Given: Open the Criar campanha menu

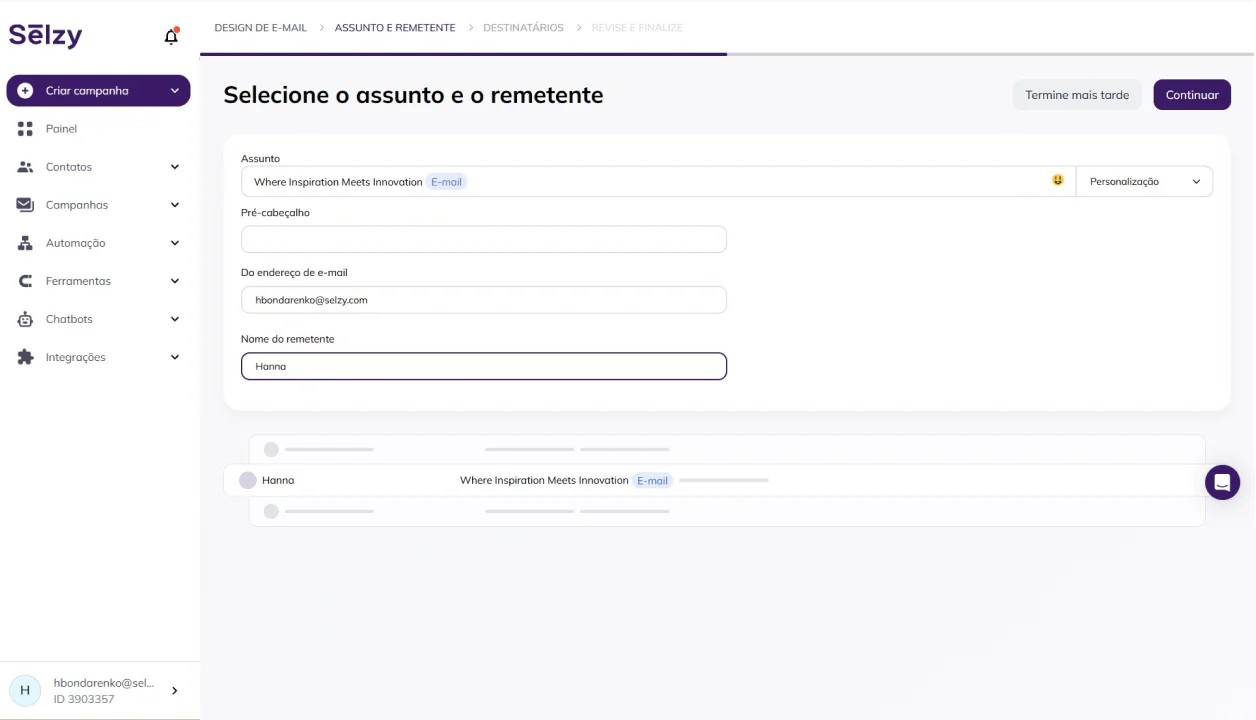Looking at the screenshot, I should tap(98, 90).
